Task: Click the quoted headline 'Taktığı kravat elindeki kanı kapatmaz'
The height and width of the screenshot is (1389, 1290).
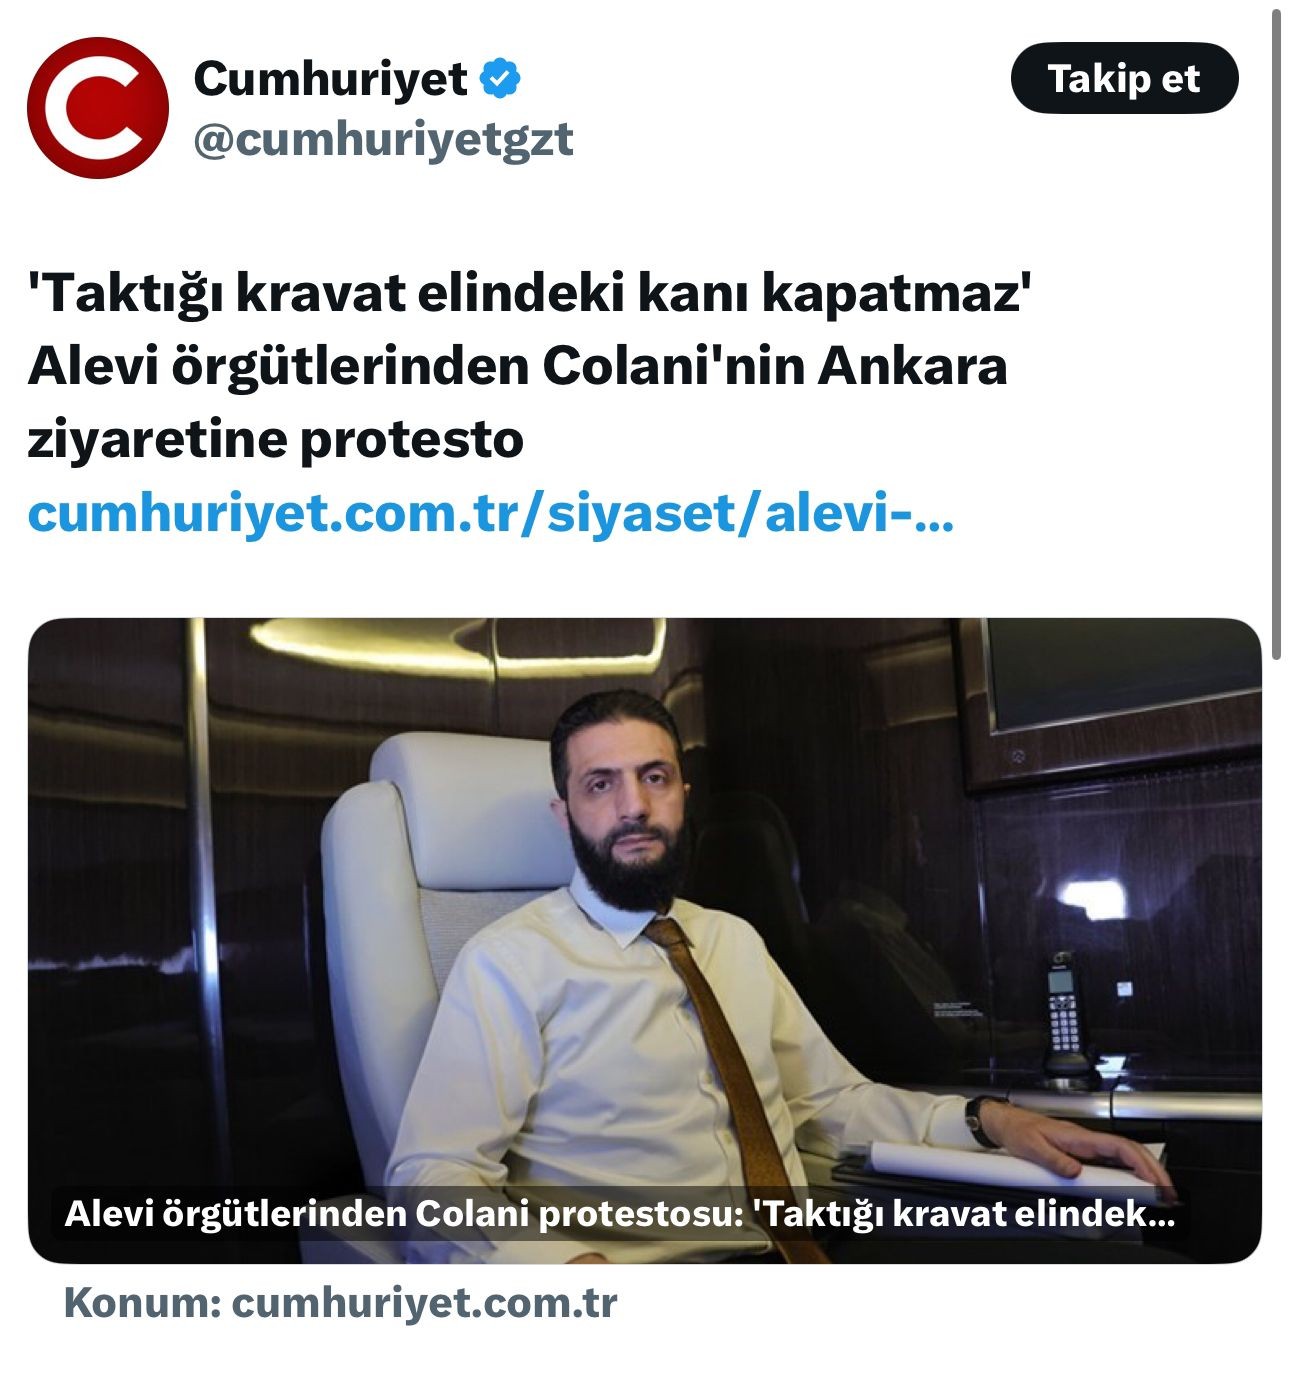Action: 529,293
